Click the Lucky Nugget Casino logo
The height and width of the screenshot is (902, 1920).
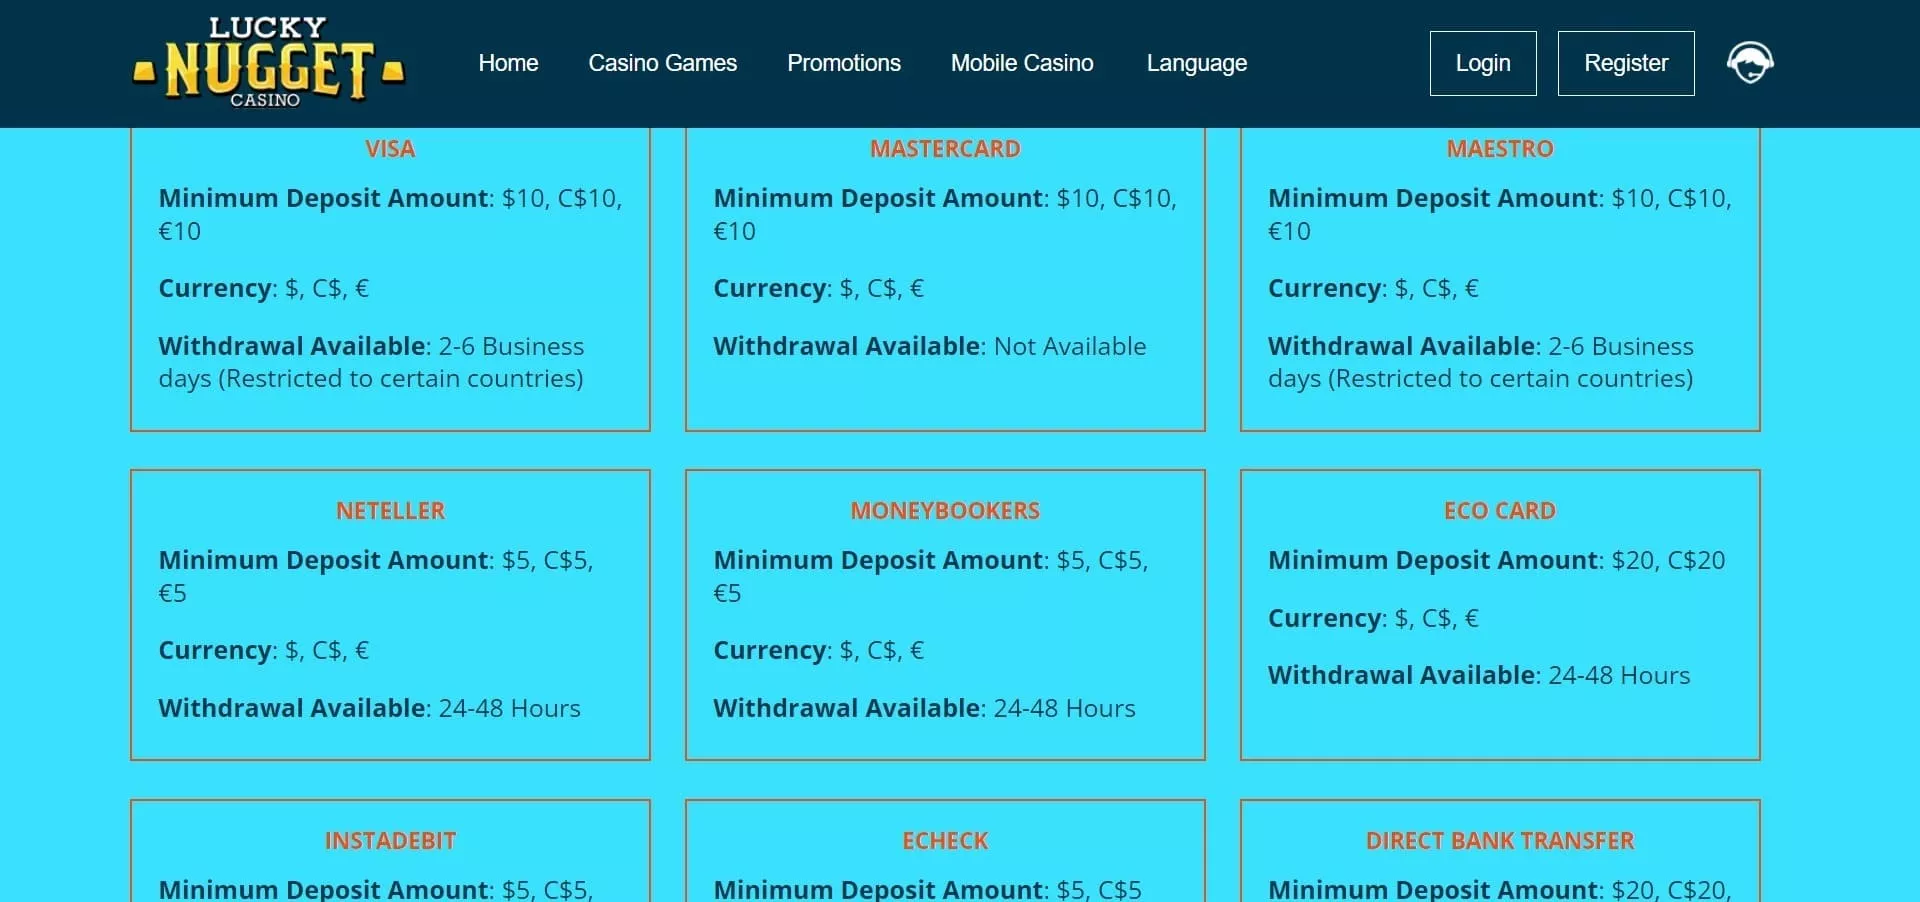[268, 62]
